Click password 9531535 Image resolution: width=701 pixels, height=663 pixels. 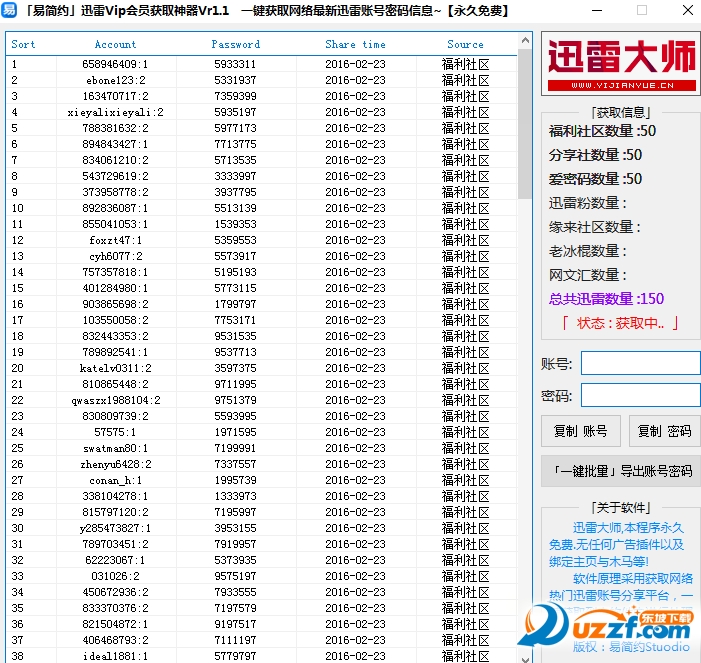click(236, 336)
